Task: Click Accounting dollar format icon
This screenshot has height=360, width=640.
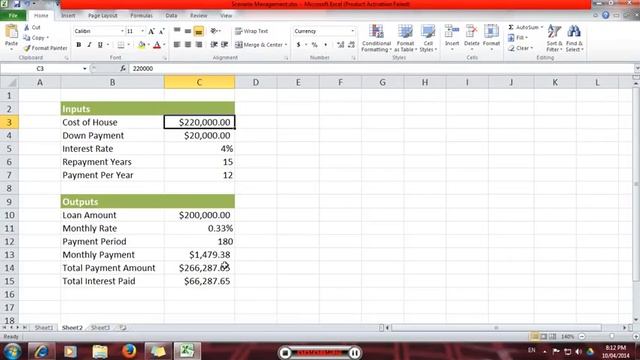Action: click(x=298, y=44)
